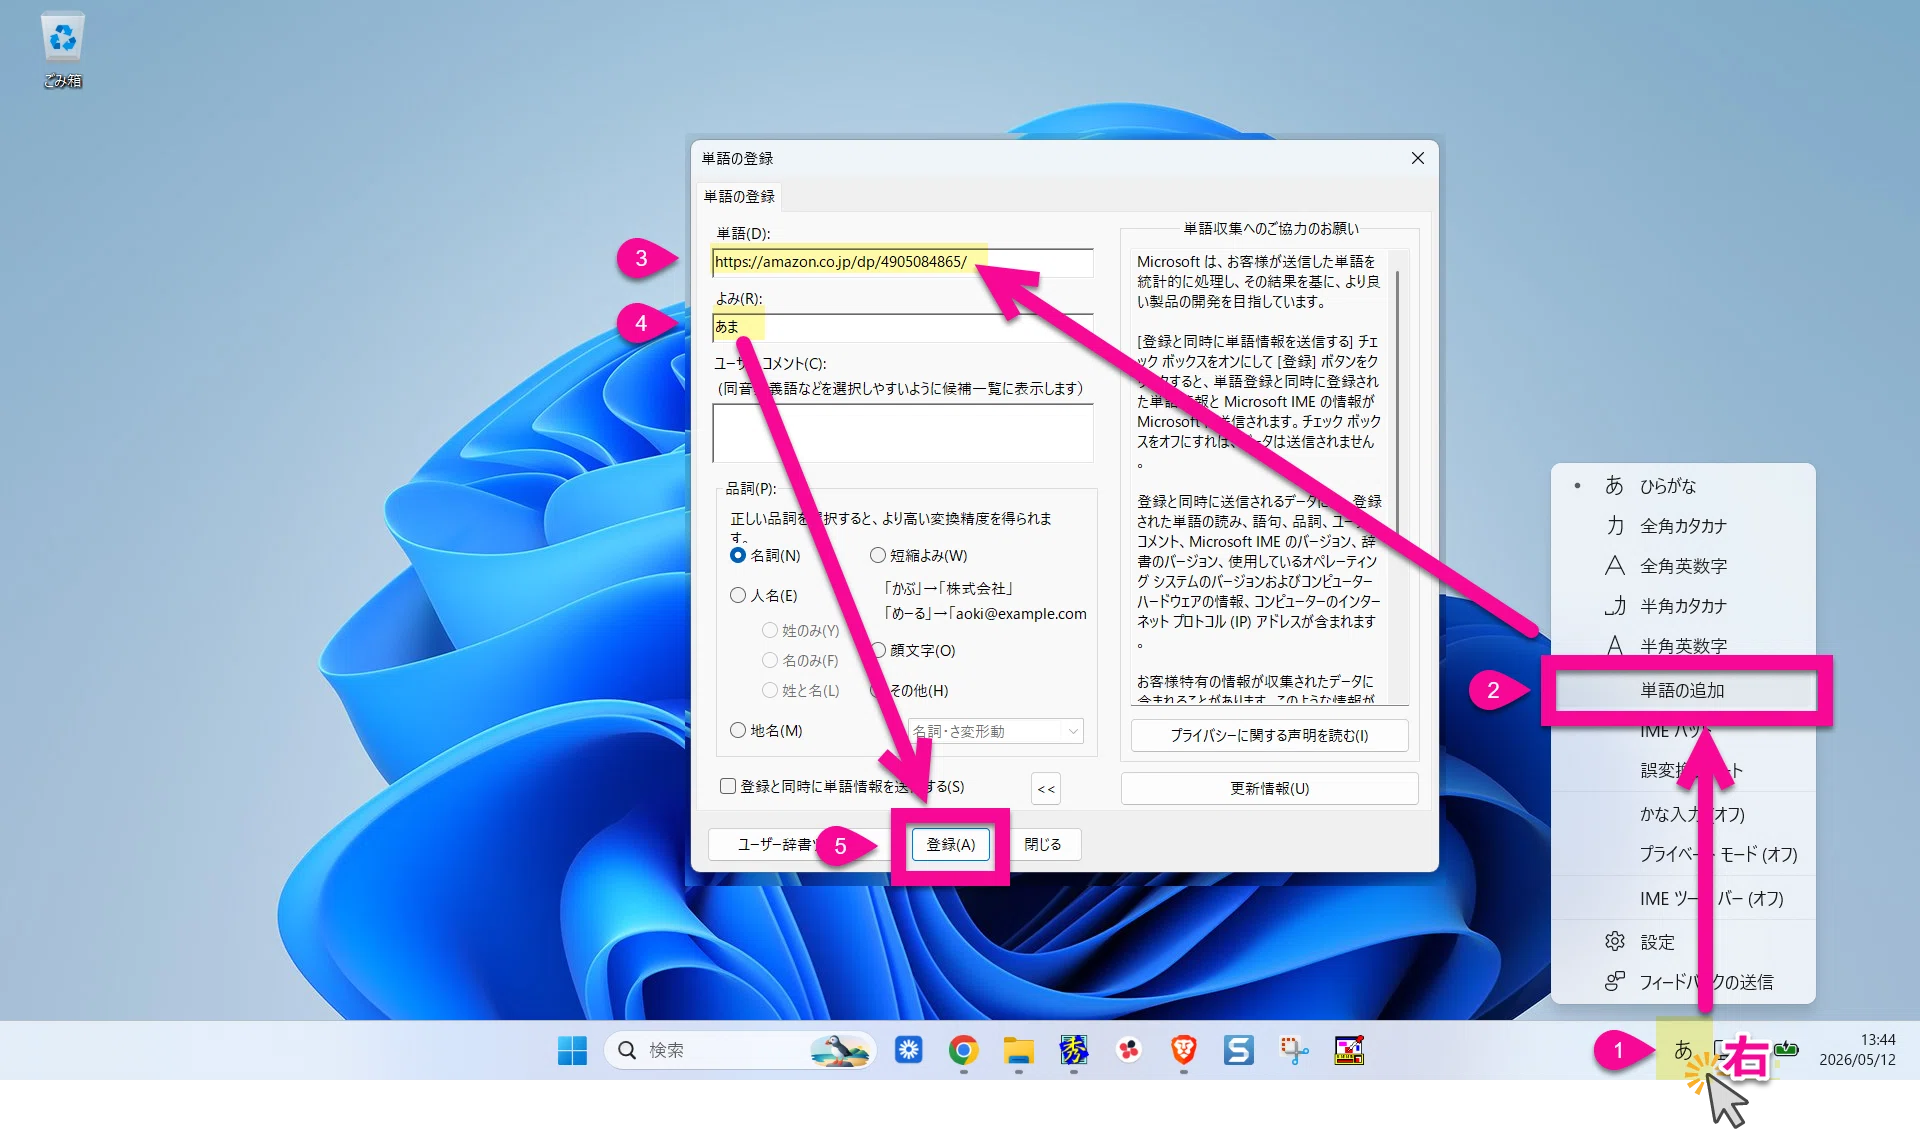The width and height of the screenshot is (1920, 1129).
Task: Click the IME あ indicator in the system tray
Action: [x=1683, y=1050]
